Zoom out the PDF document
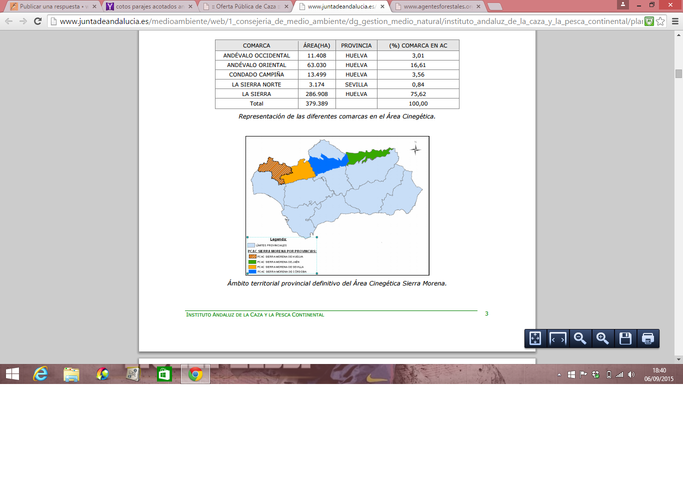This screenshot has height=479, width=683. (x=580, y=338)
